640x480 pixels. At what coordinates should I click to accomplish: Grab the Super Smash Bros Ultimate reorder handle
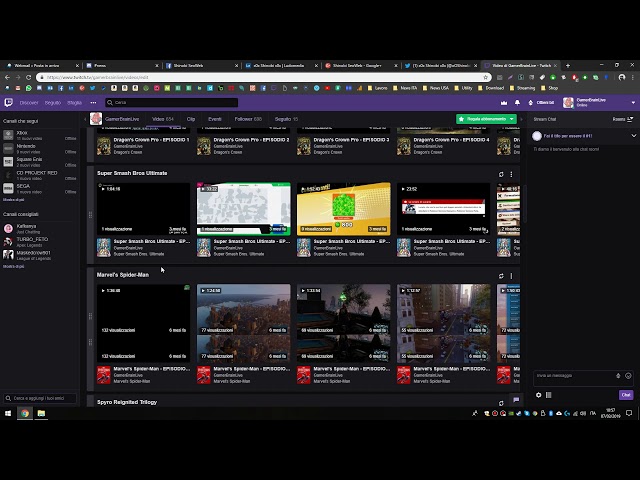(x=90, y=215)
